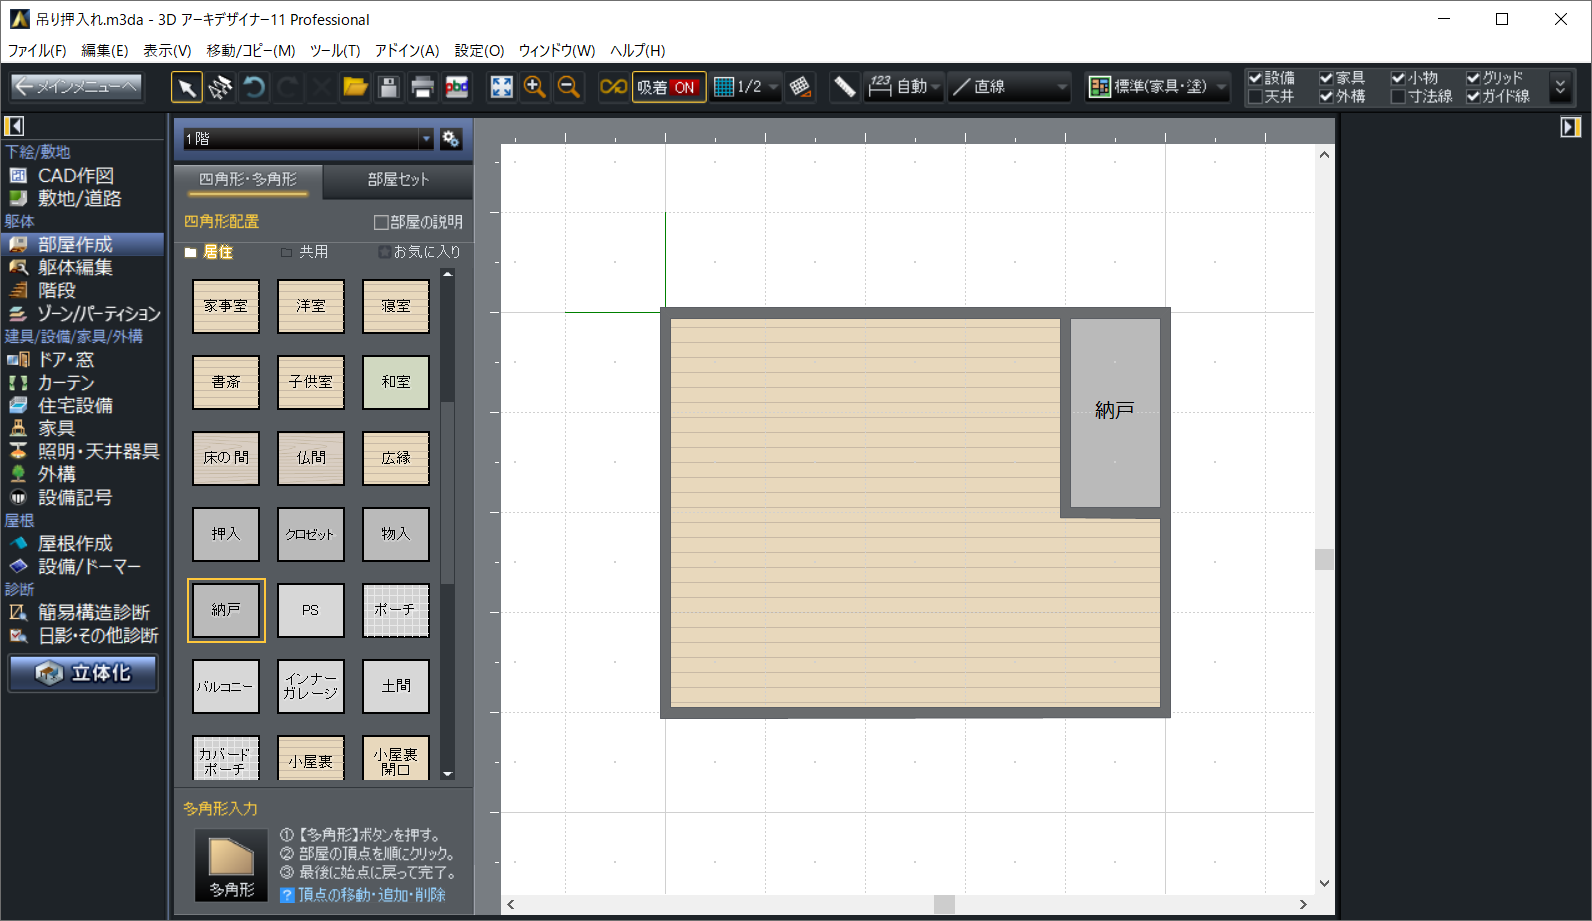Image resolution: width=1592 pixels, height=921 pixels.
Task: Tick the 部屋の説明 checkbox
Action: coord(381,222)
